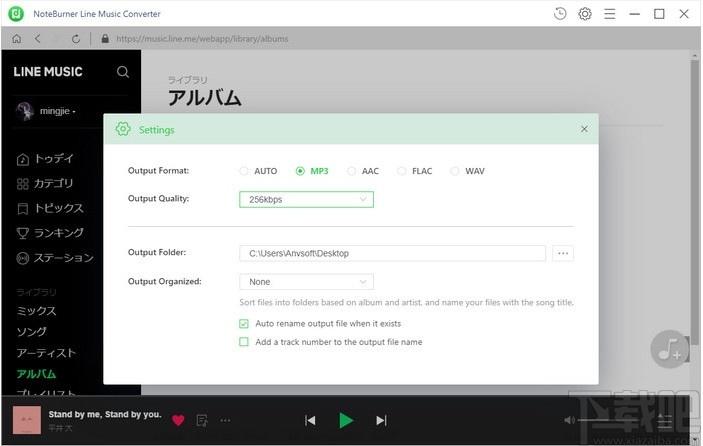This screenshot has width=703, height=446.
Task: Open LINE MUSIC search magnifier
Action: 123,72
